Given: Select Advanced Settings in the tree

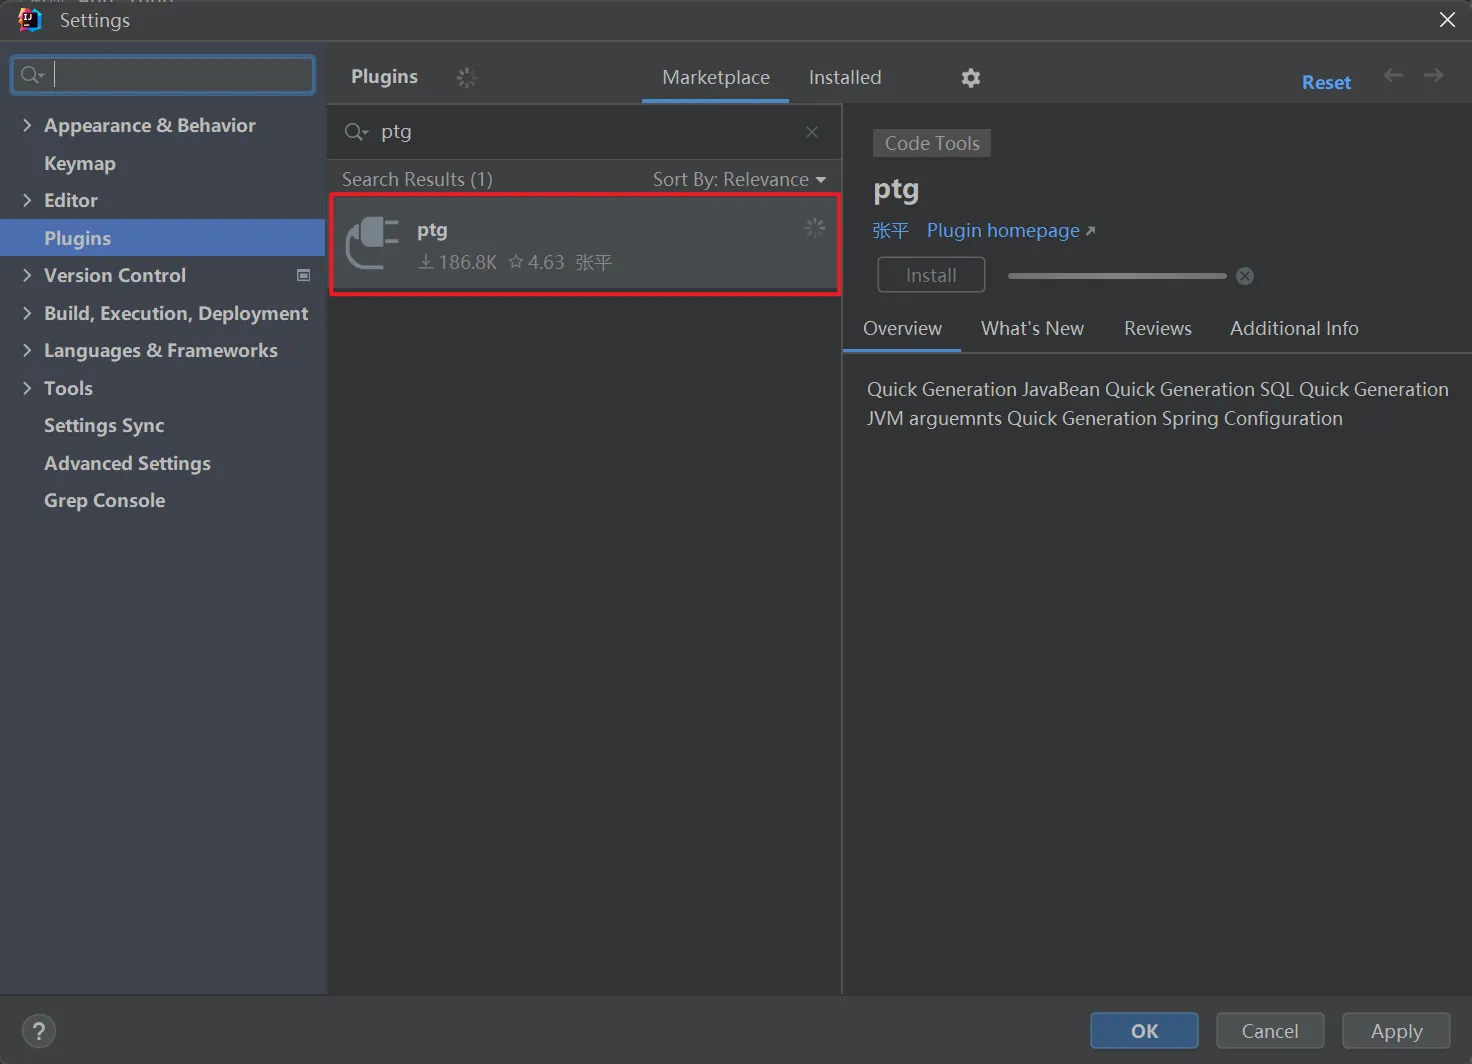Looking at the screenshot, I should pyautogui.click(x=127, y=463).
